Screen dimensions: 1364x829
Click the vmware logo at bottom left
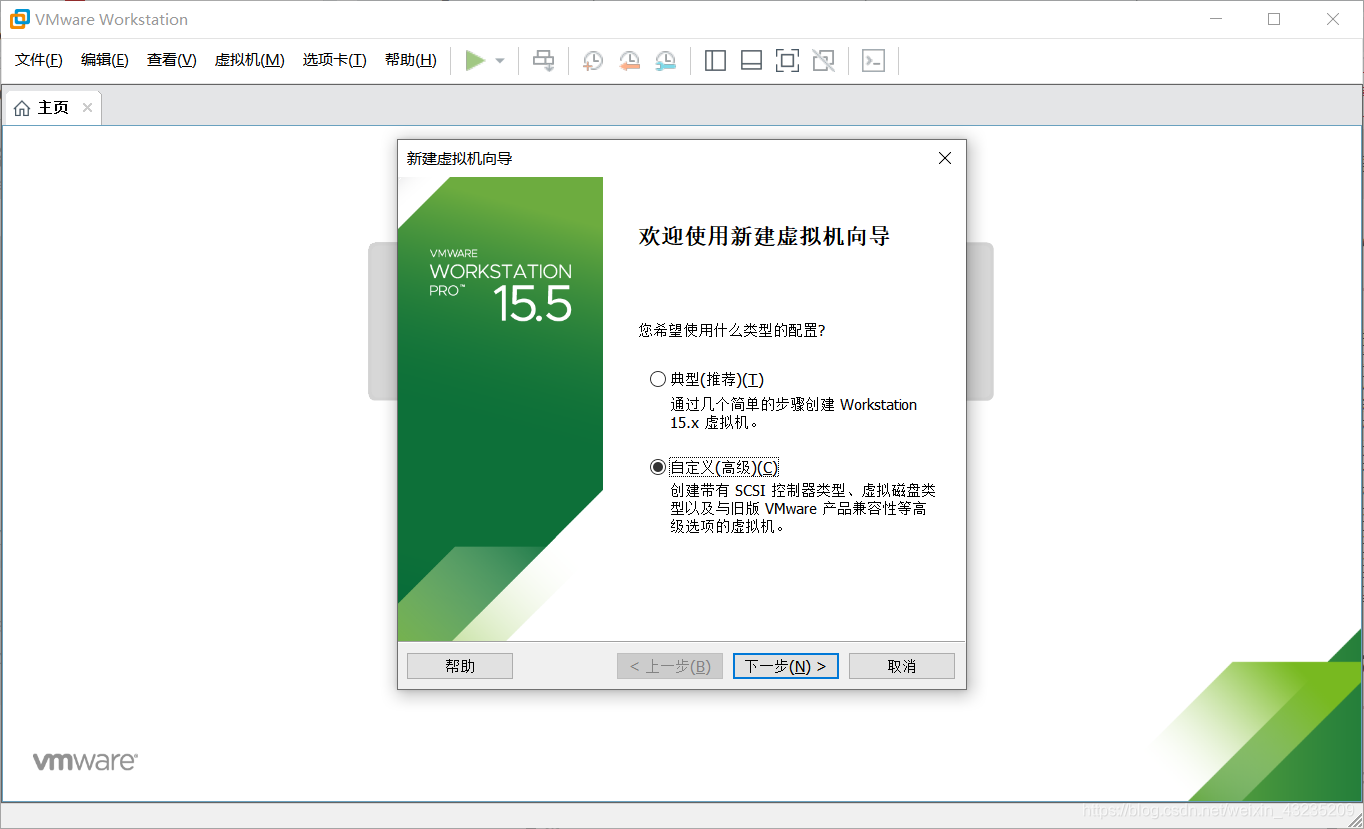click(x=85, y=762)
